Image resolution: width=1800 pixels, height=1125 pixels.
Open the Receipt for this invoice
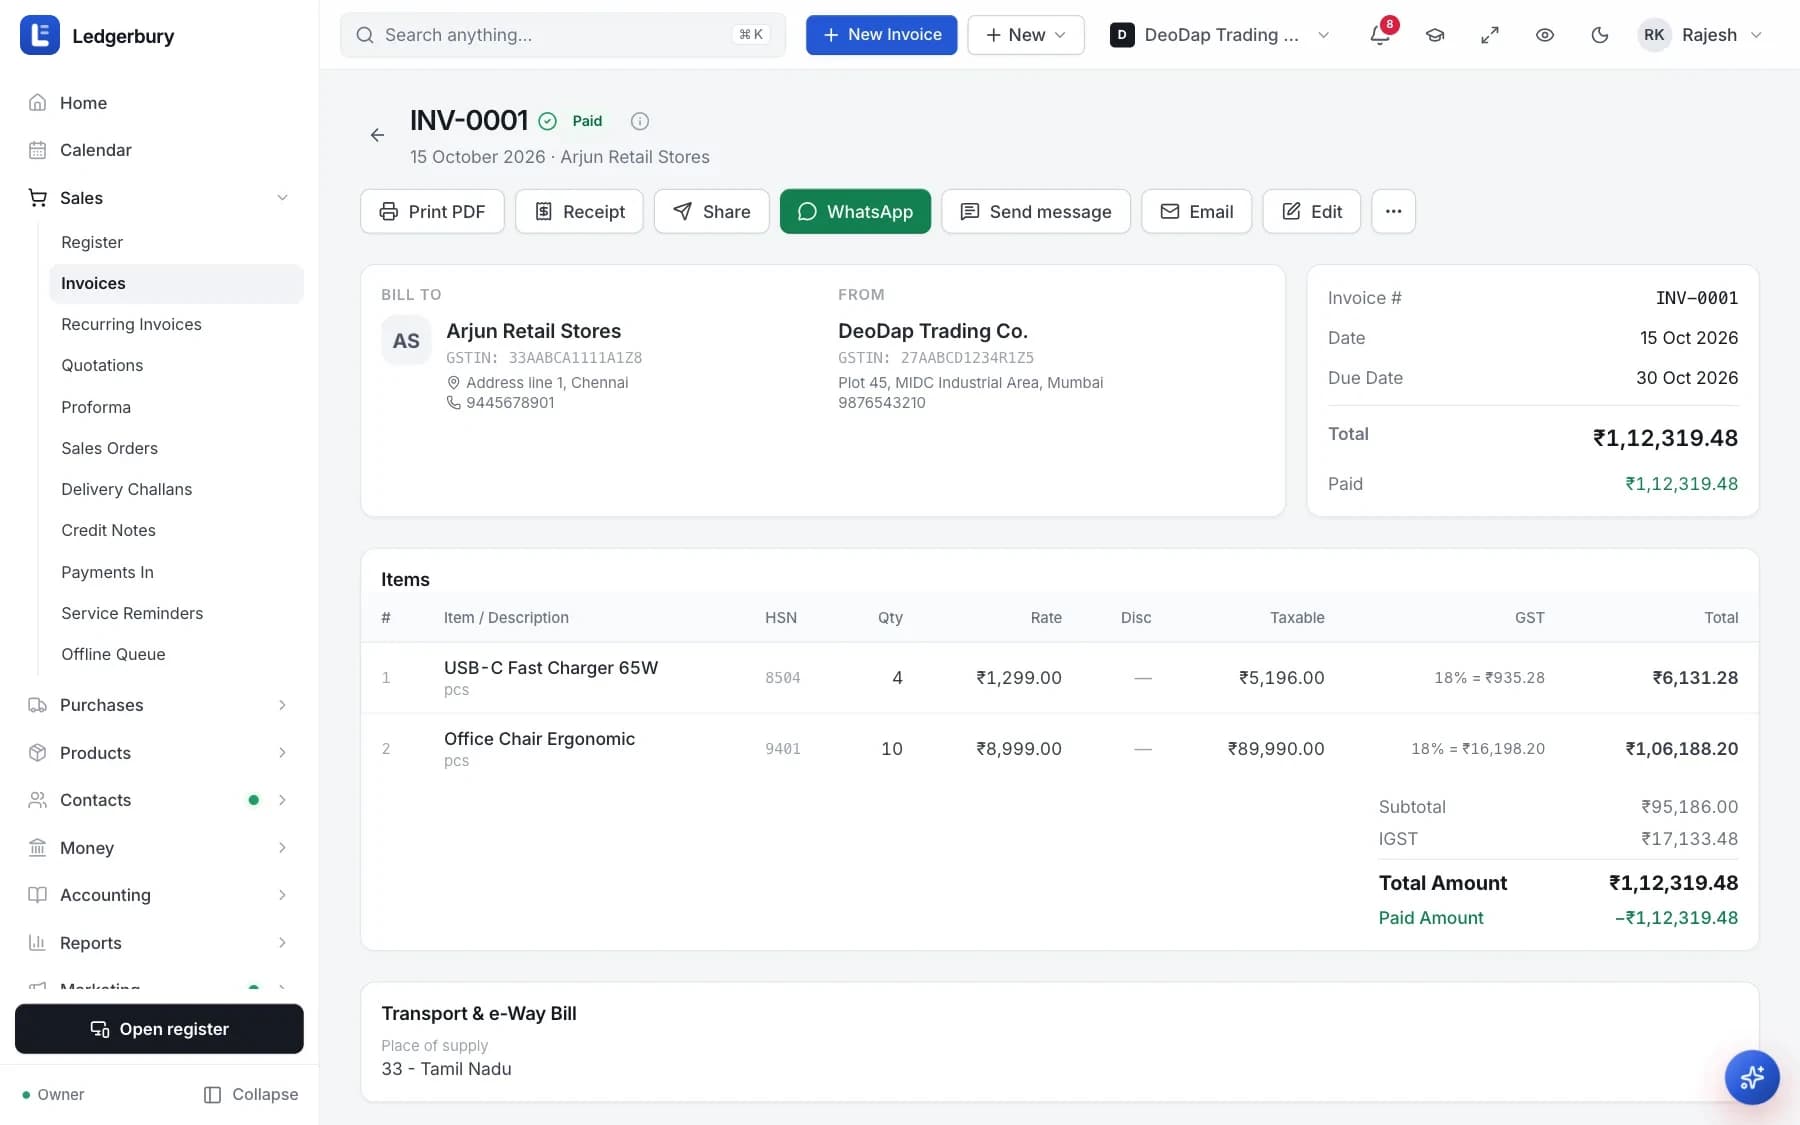(x=579, y=211)
